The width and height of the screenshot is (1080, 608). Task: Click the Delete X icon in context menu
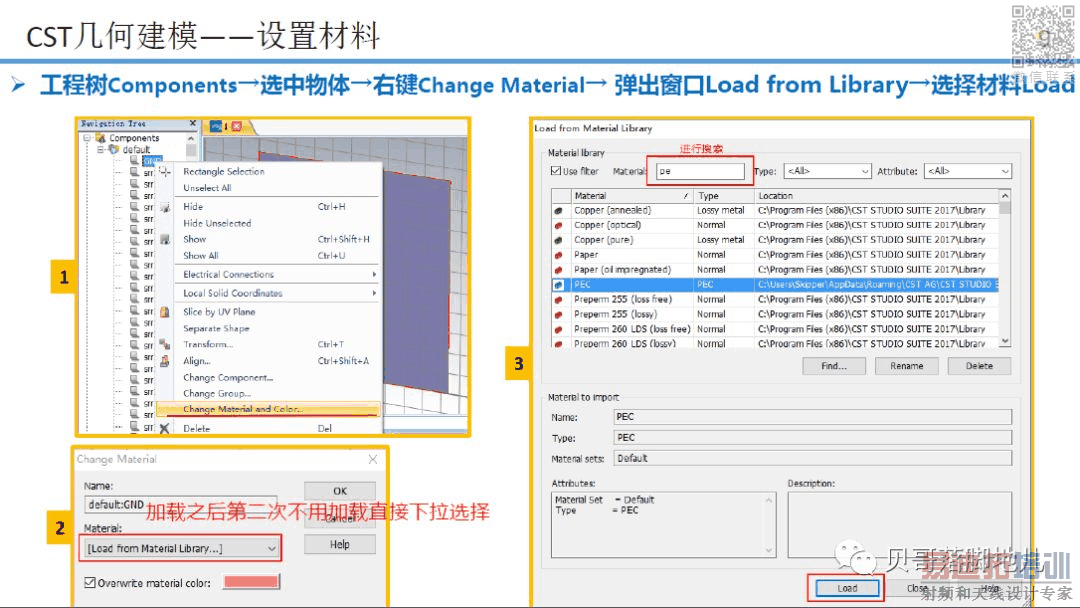pos(165,428)
